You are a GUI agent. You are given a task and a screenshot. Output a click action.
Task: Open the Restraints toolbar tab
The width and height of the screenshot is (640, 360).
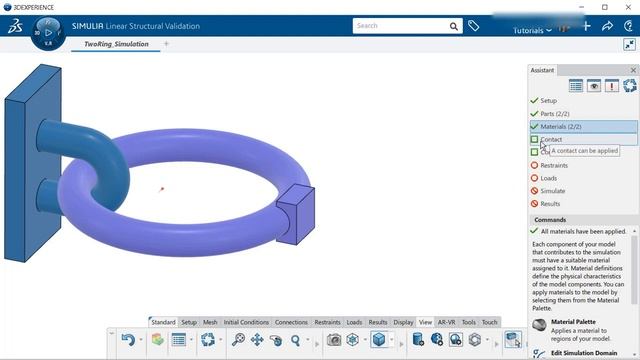pos(327,322)
